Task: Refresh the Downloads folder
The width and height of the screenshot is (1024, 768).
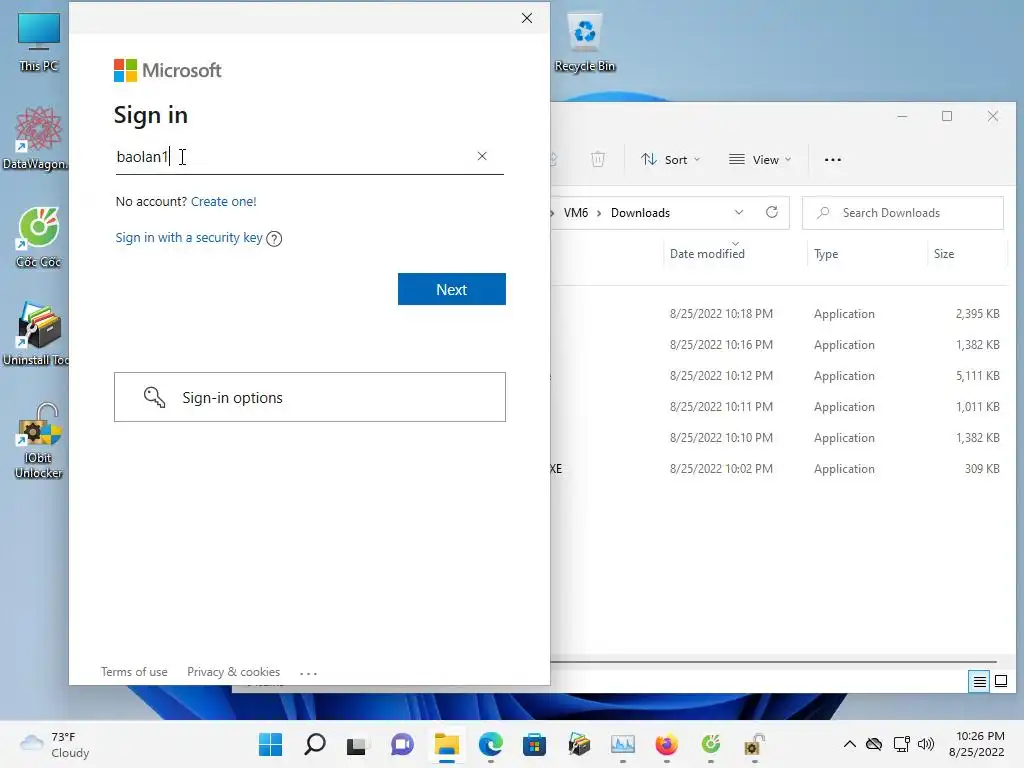Action: pos(772,212)
